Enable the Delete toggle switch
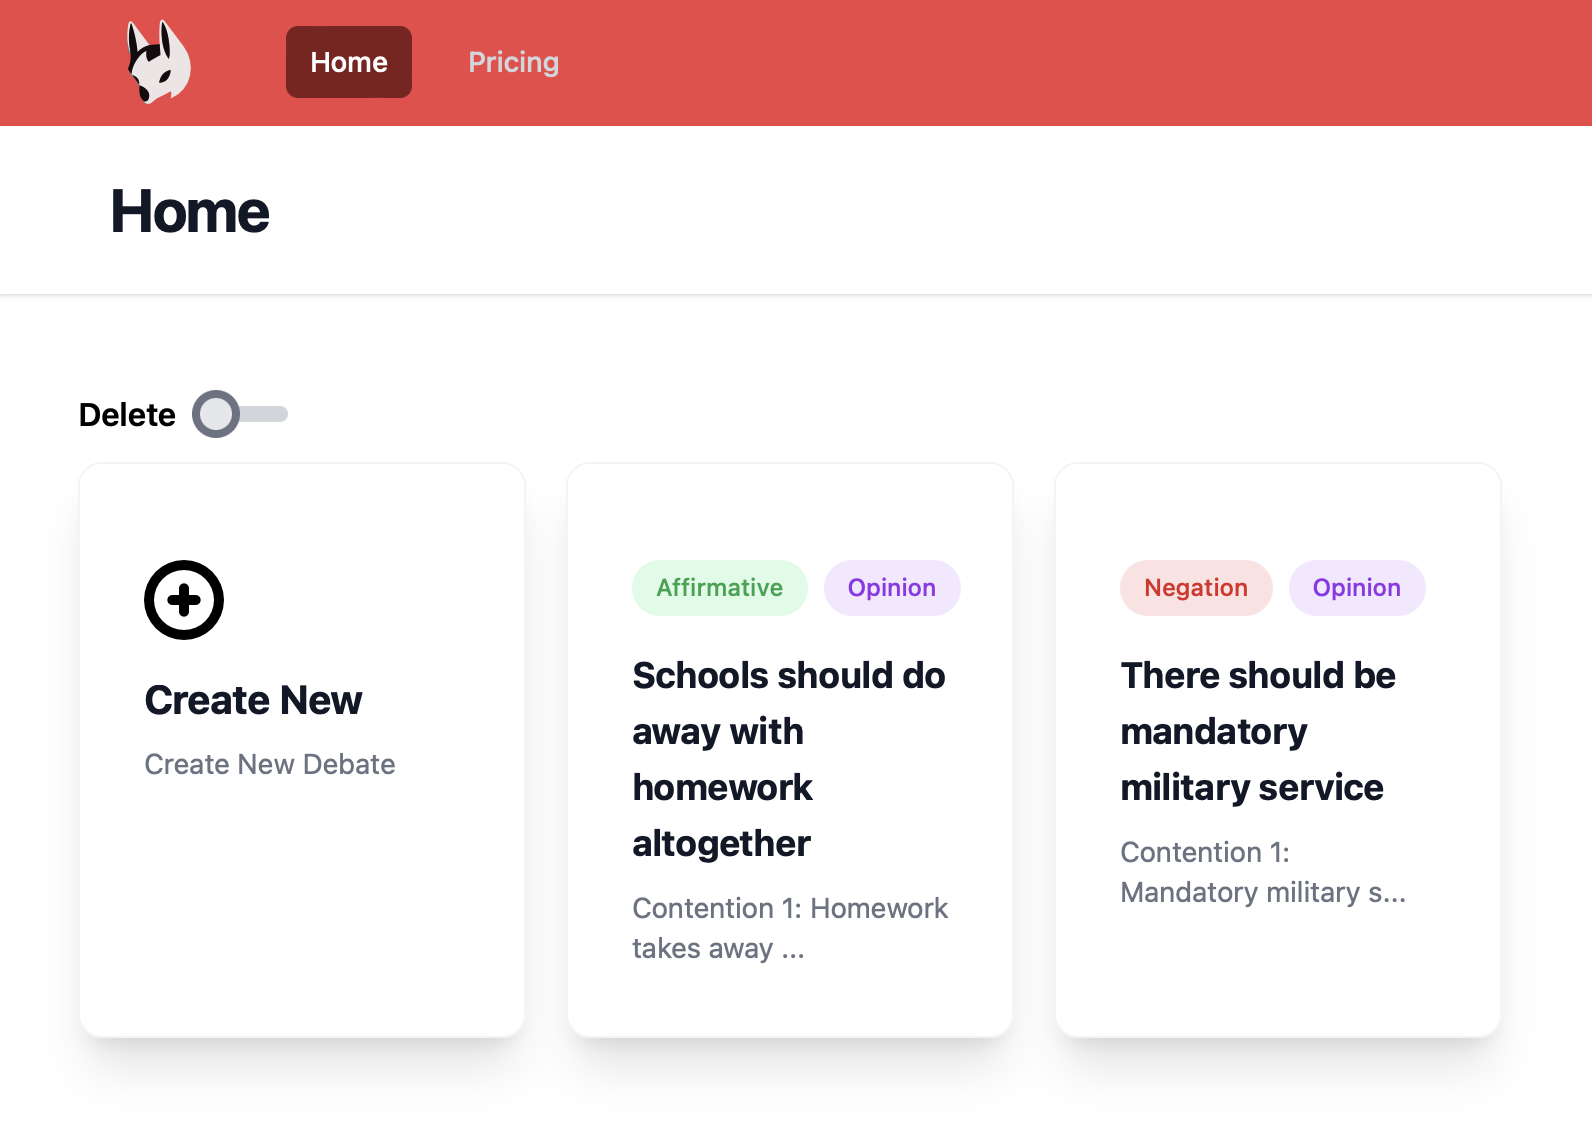The width and height of the screenshot is (1592, 1126). pos(240,414)
